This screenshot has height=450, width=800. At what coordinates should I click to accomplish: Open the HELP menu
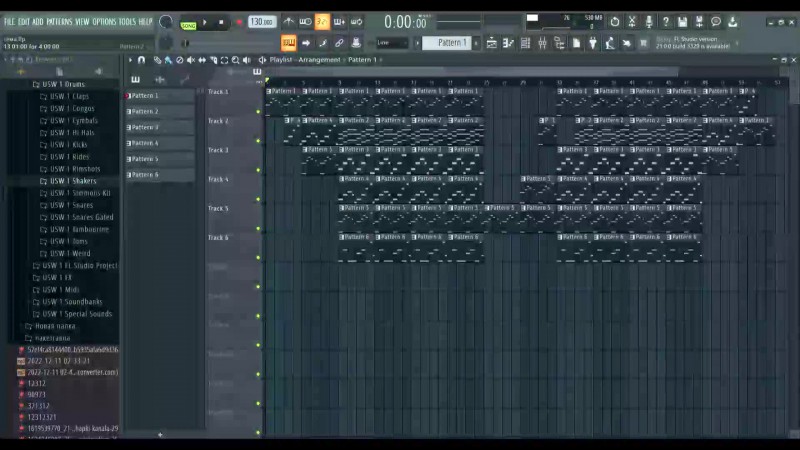click(145, 22)
